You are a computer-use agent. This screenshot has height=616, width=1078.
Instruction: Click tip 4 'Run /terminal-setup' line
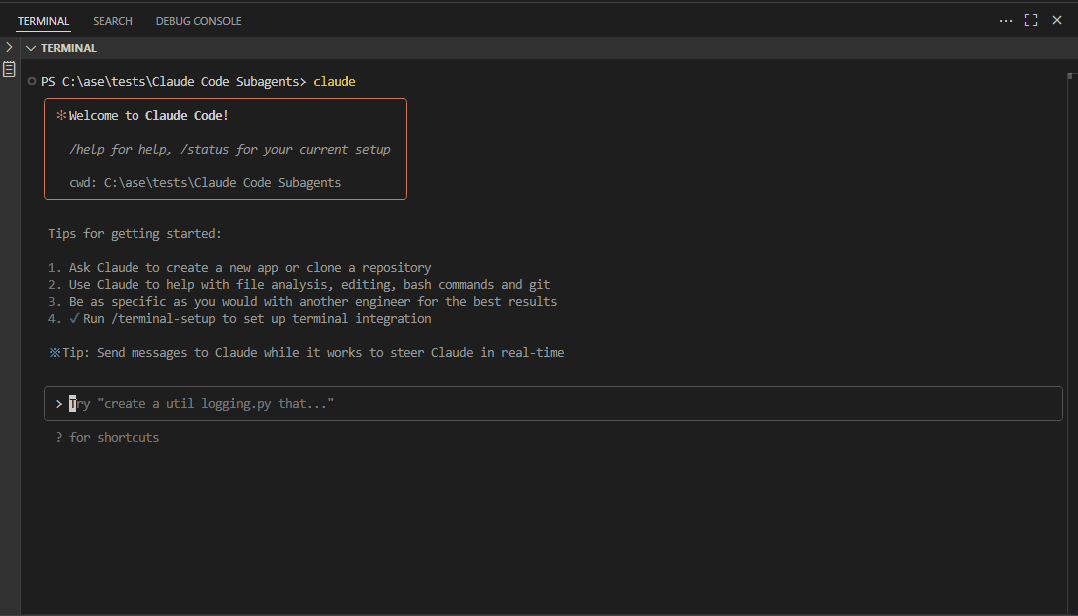click(240, 318)
